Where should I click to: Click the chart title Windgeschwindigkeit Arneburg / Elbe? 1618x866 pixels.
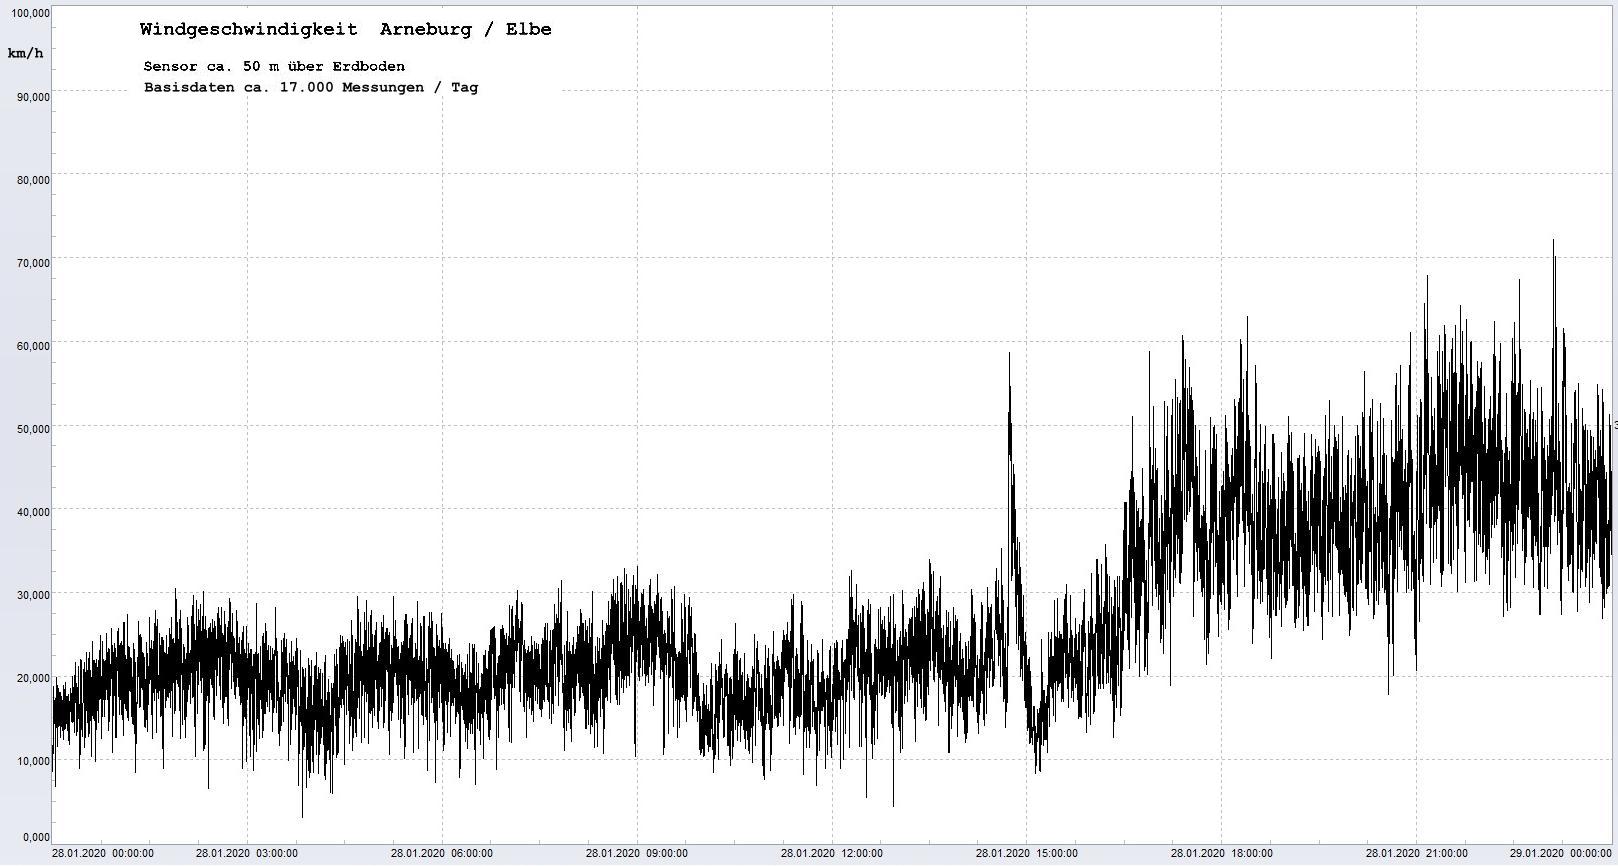[345, 29]
